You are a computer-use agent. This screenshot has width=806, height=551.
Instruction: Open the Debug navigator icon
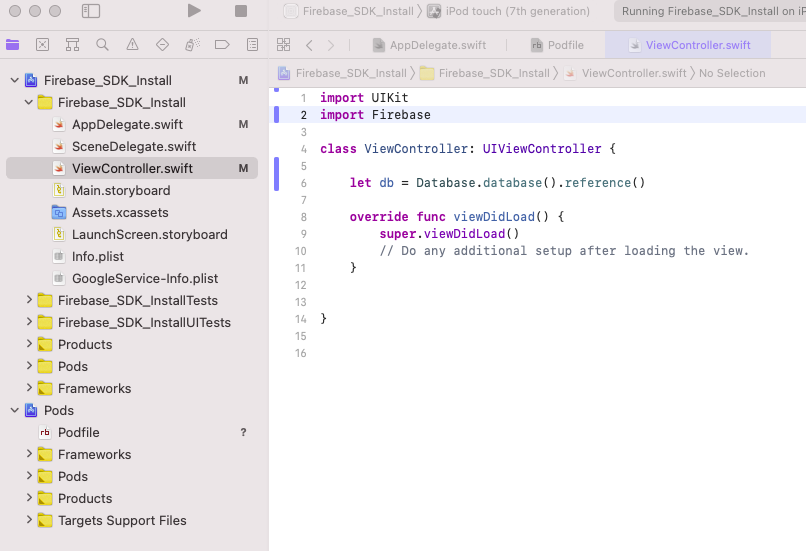[x=192, y=45]
